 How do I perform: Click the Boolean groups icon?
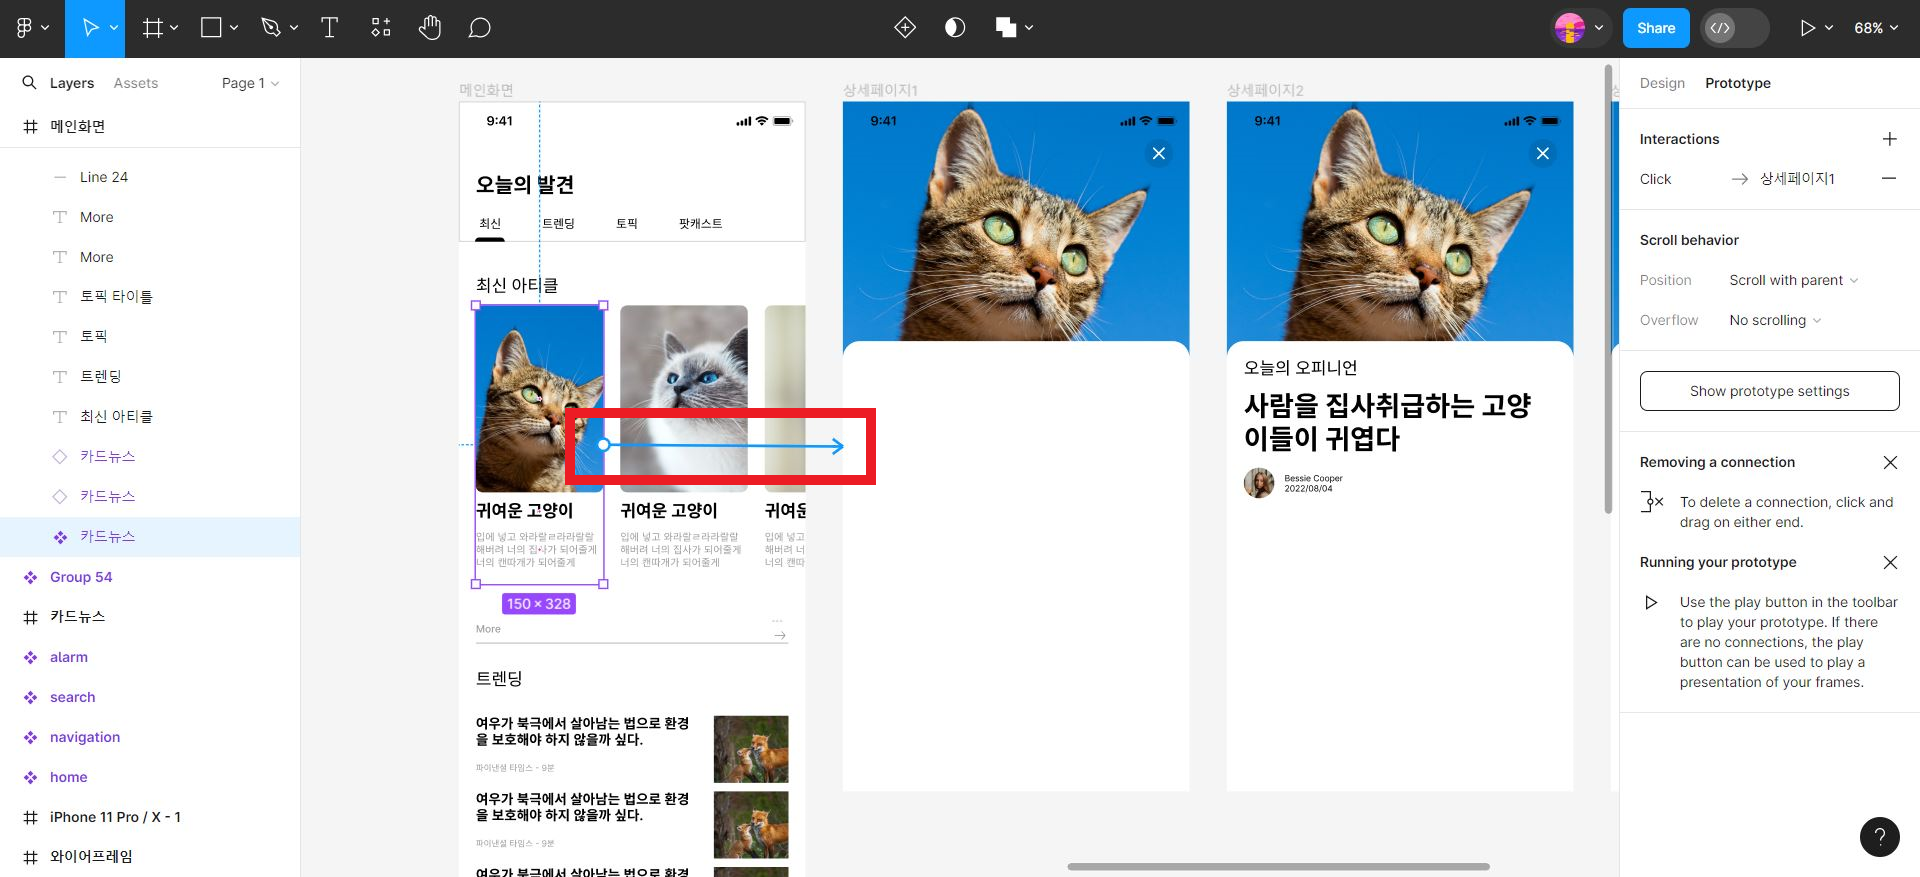tap(1006, 28)
